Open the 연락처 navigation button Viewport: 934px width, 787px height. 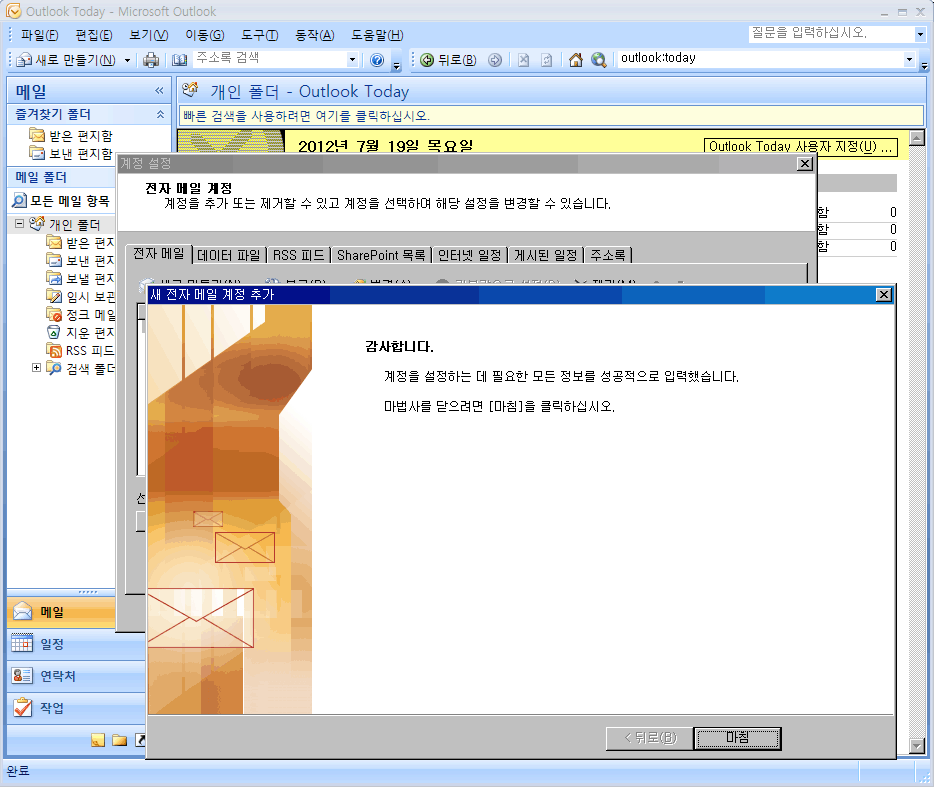pyautogui.click(x=76, y=676)
